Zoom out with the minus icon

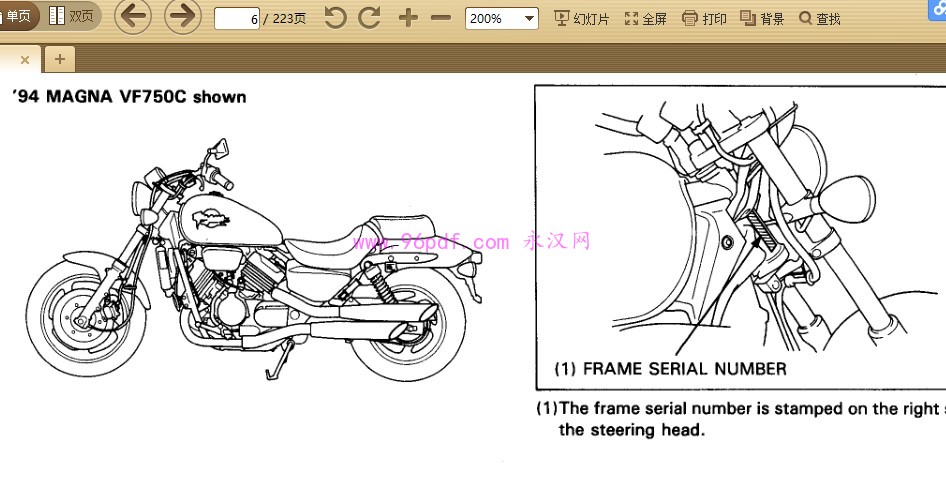[441, 18]
